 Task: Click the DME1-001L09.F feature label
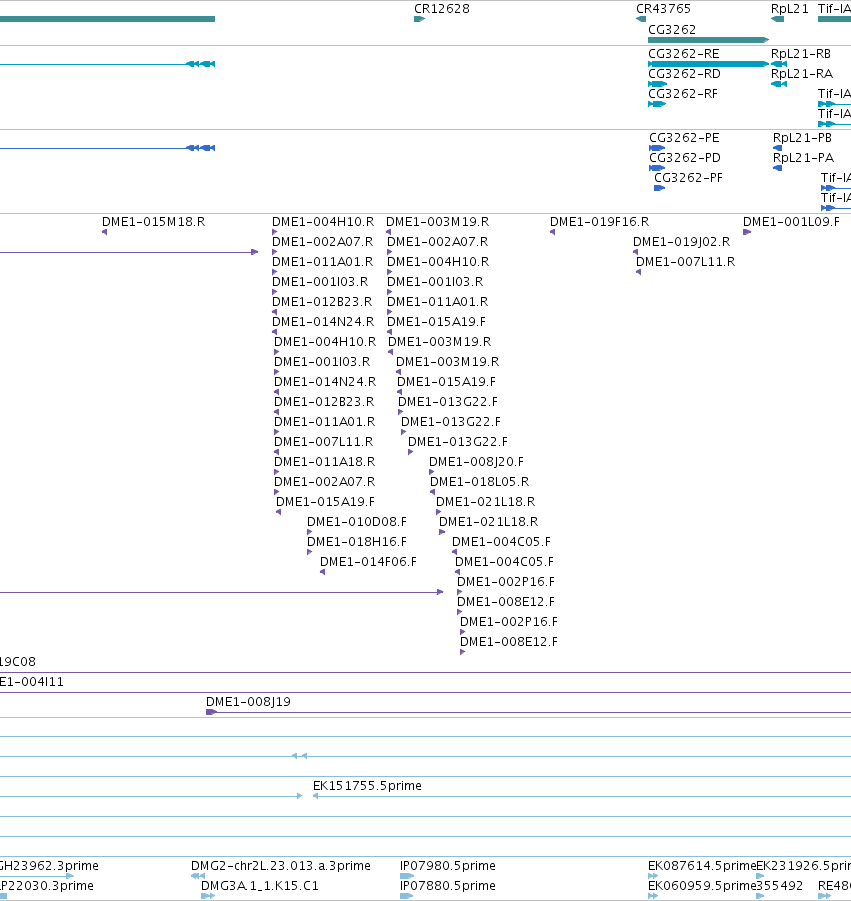click(x=791, y=222)
